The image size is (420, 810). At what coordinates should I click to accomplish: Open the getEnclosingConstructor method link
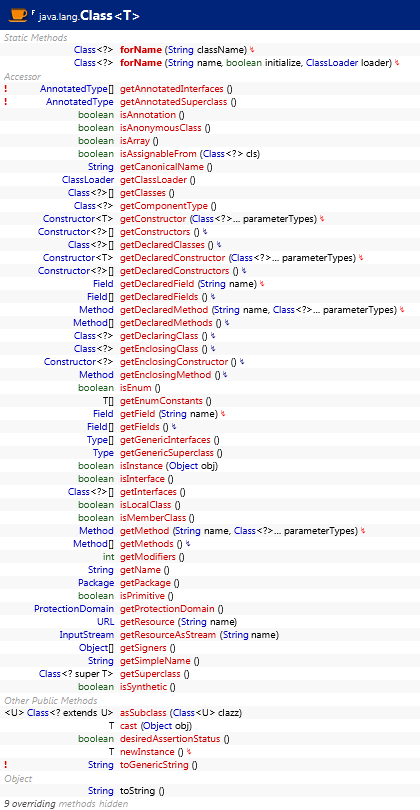(174, 362)
